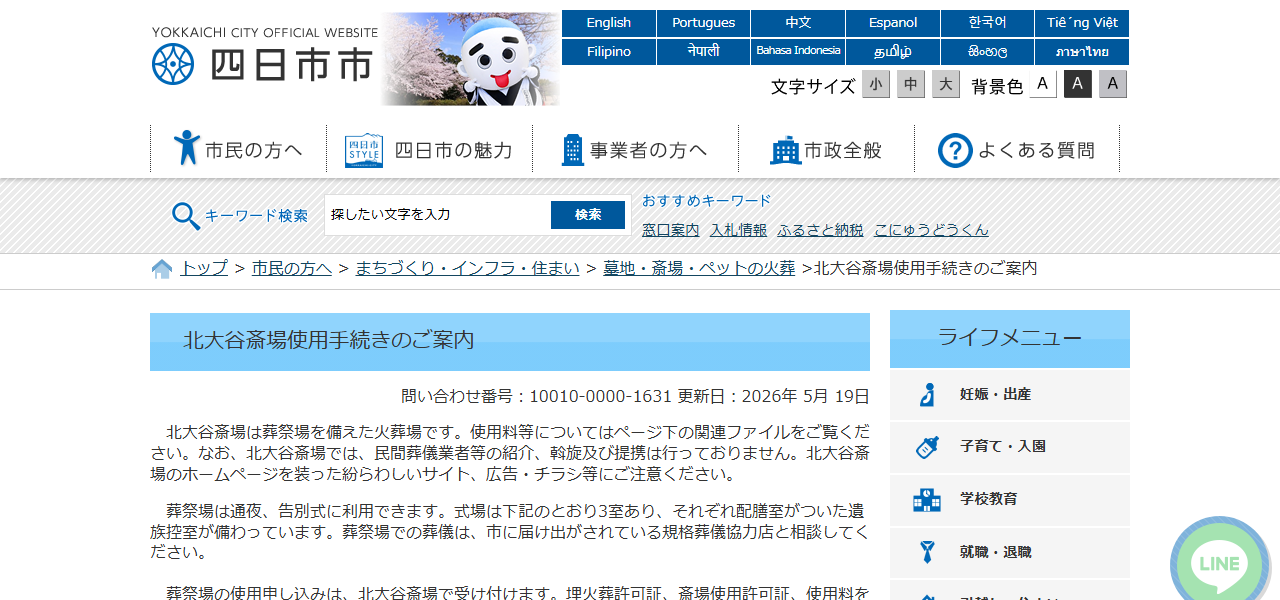Click the necktie employment icon
1280x600 pixels.
pos(927,552)
